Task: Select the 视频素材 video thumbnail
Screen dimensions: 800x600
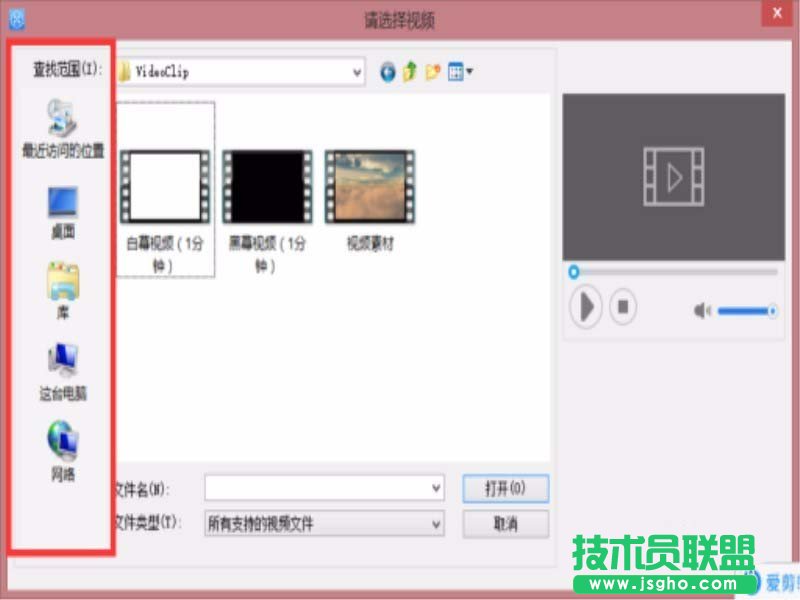Action: click(x=368, y=185)
